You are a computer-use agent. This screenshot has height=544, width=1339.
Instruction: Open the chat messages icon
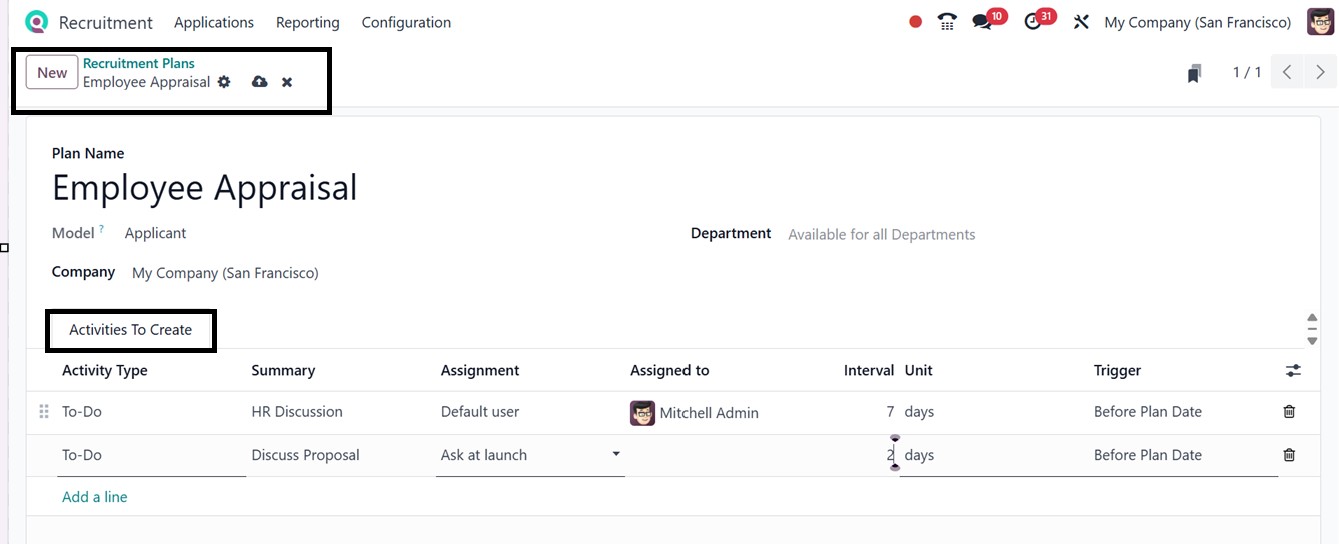point(982,22)
